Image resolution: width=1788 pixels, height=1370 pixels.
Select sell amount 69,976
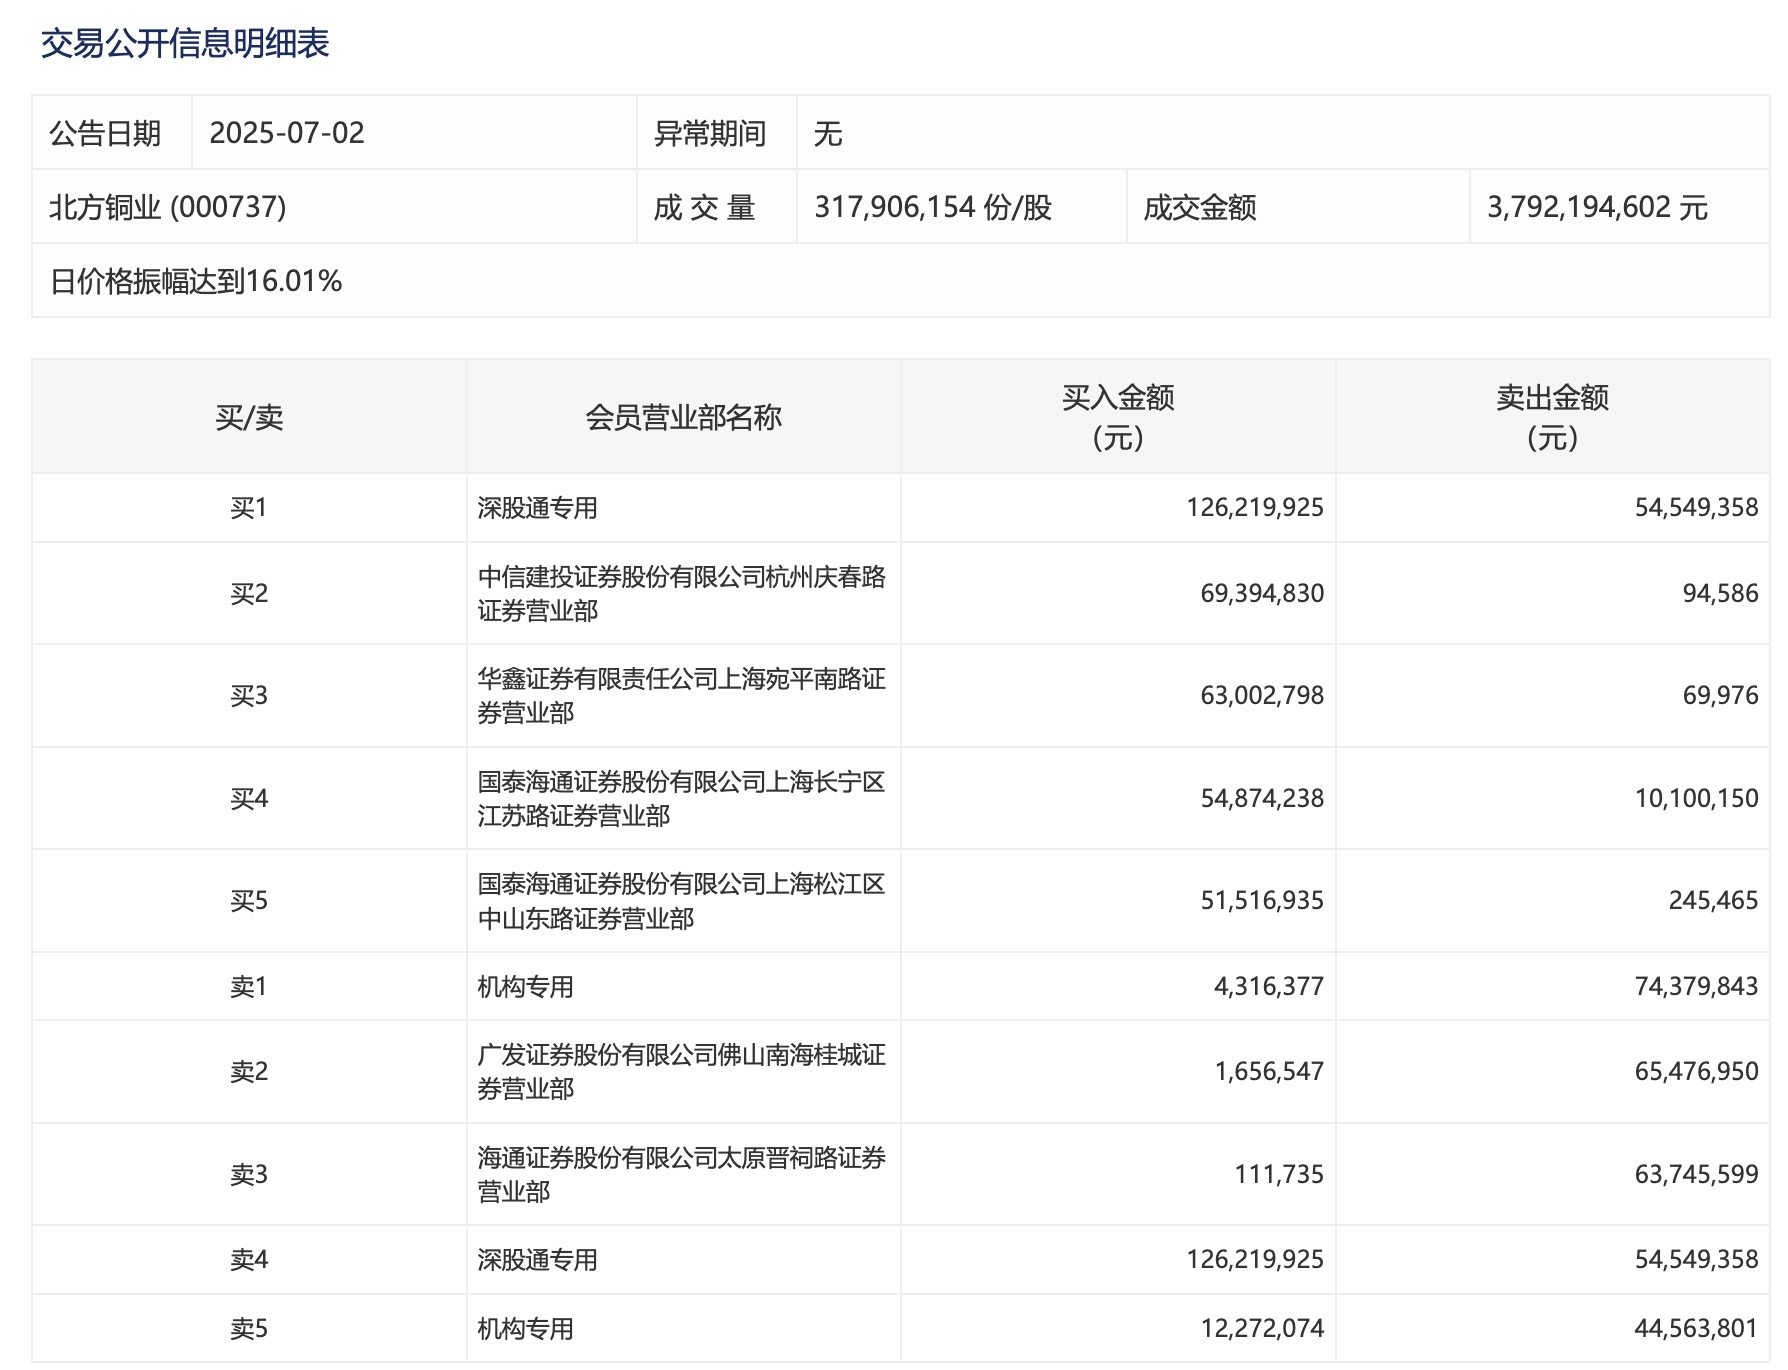[x=1720, y=696]
